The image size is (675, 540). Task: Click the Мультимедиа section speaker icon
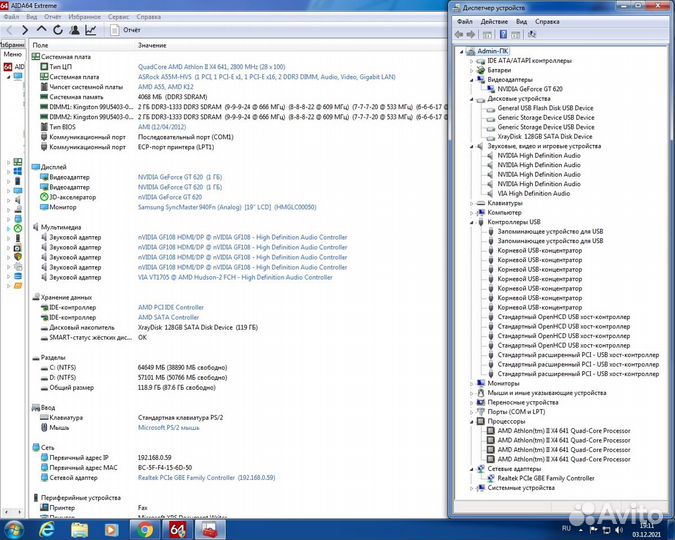click(x=35, y=227)
